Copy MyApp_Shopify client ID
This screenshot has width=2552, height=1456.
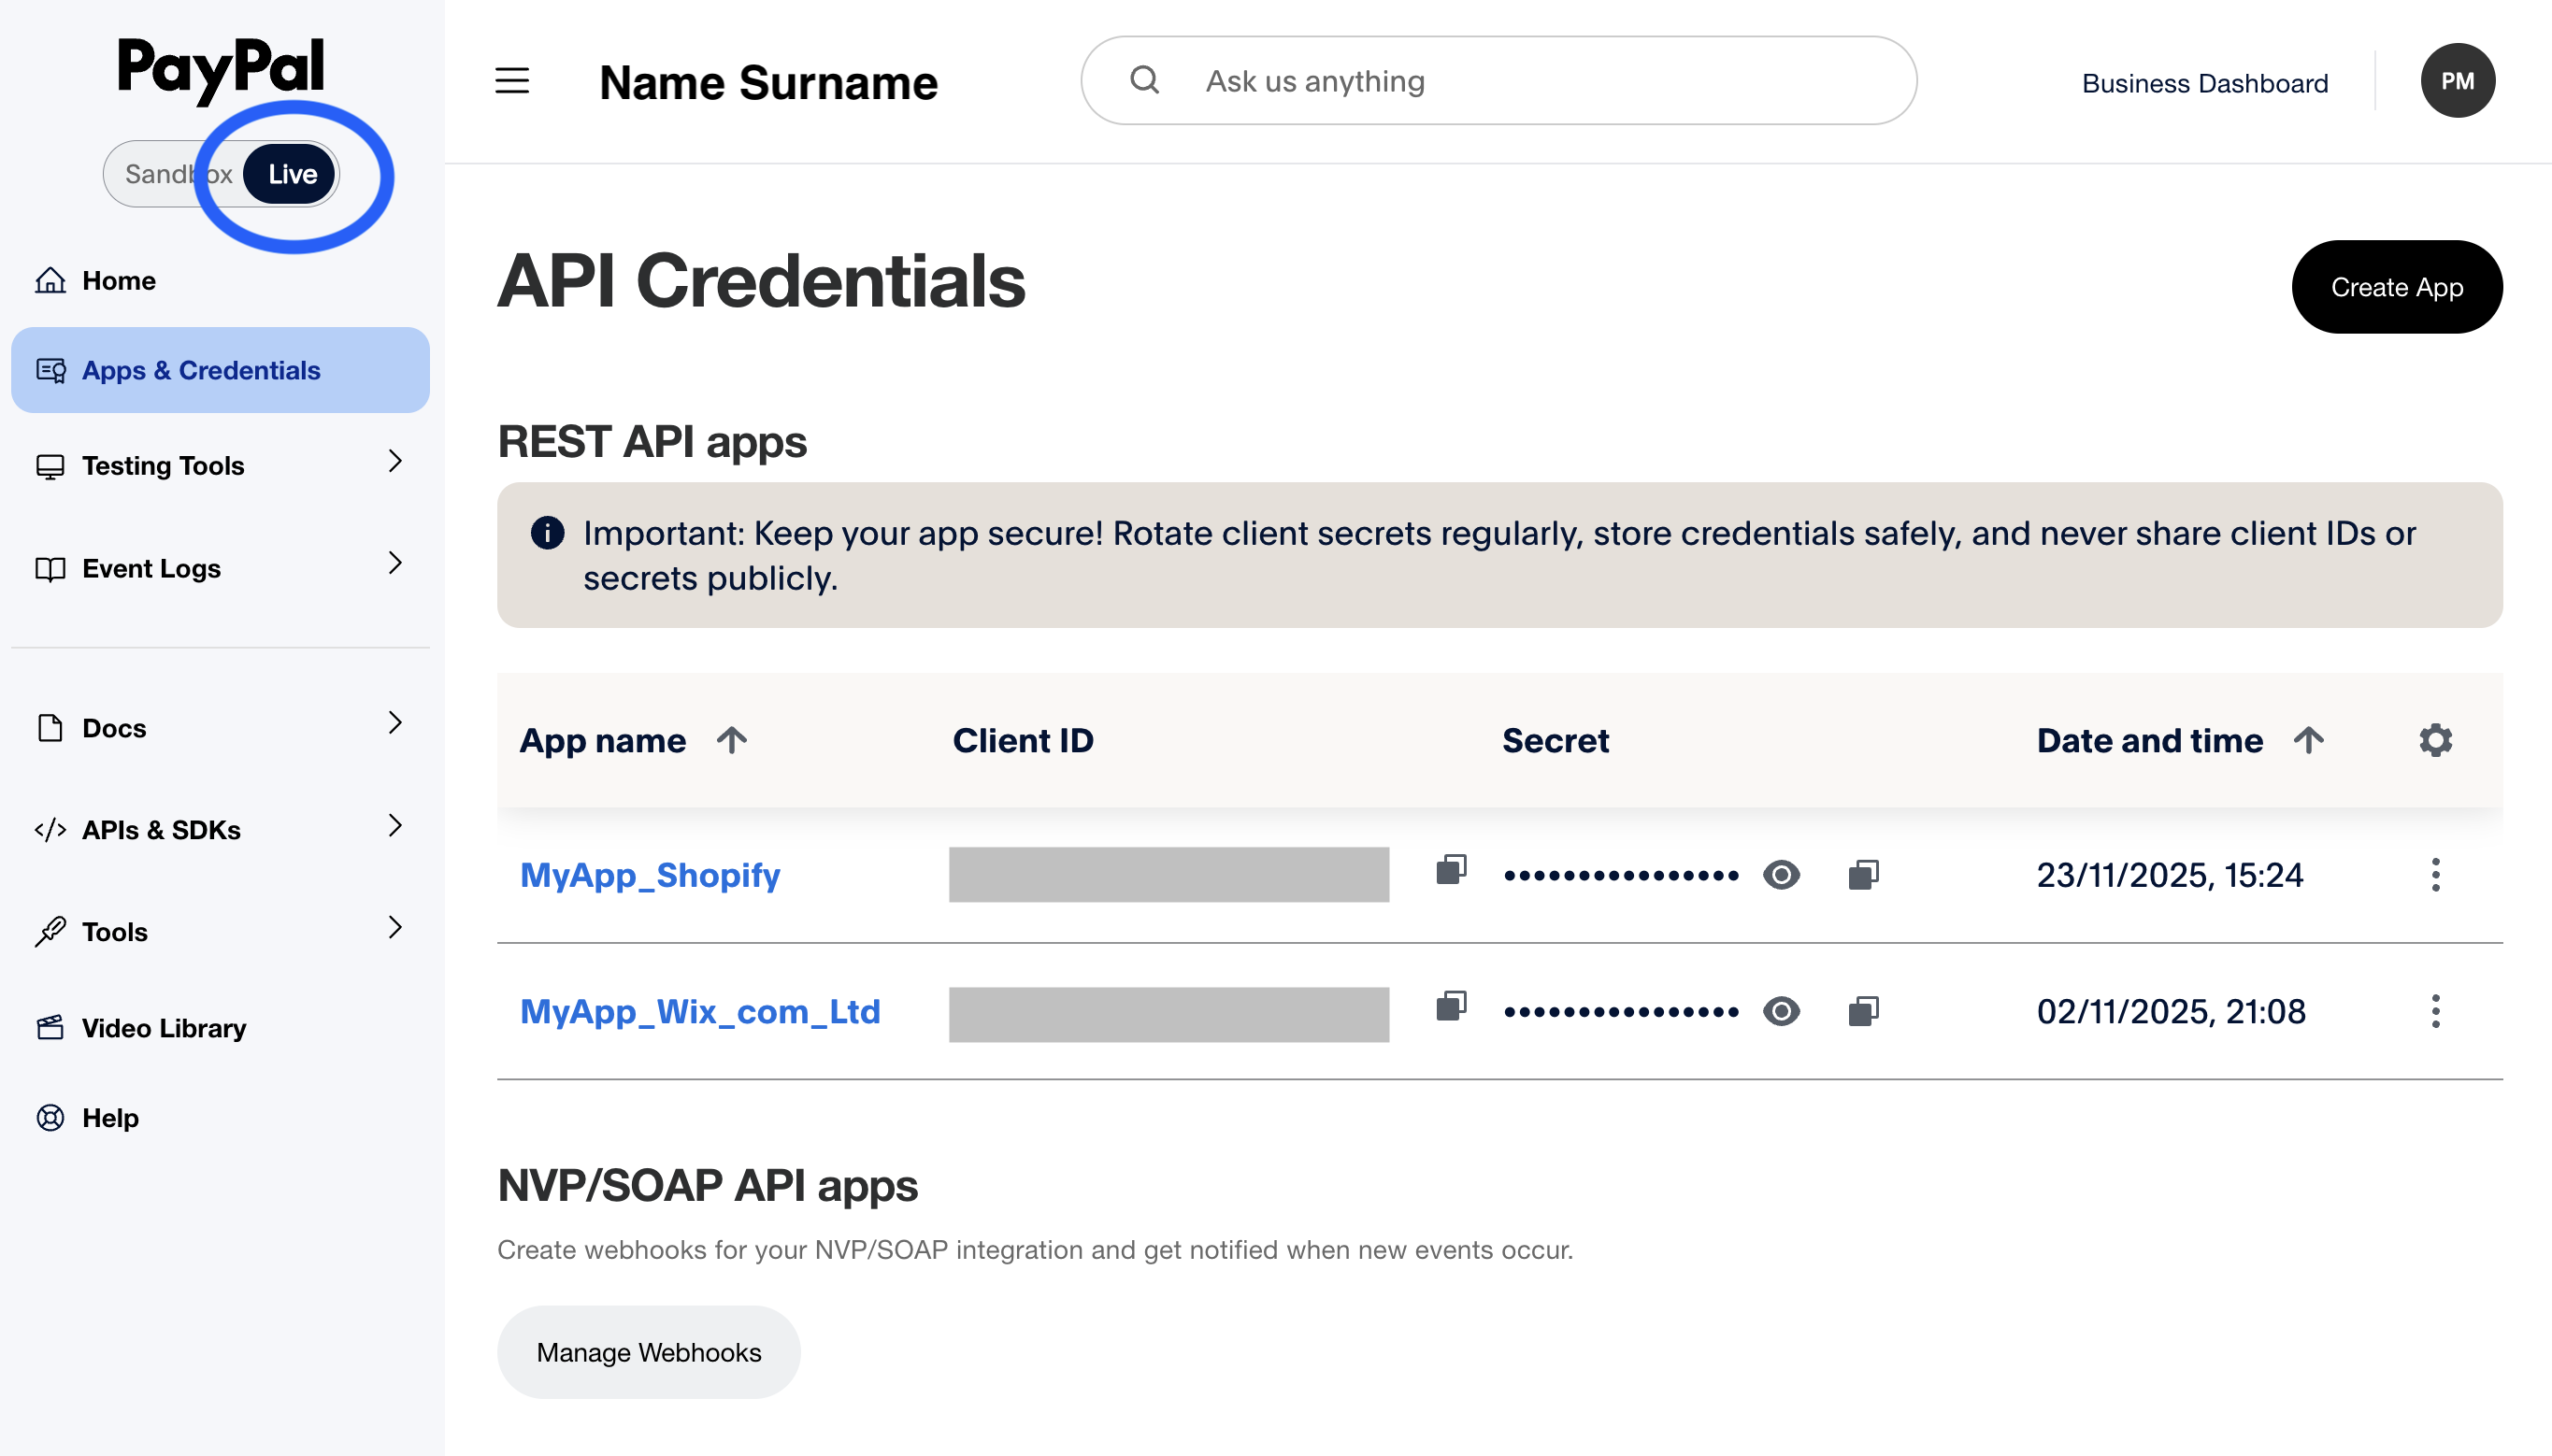(1451, 869)
